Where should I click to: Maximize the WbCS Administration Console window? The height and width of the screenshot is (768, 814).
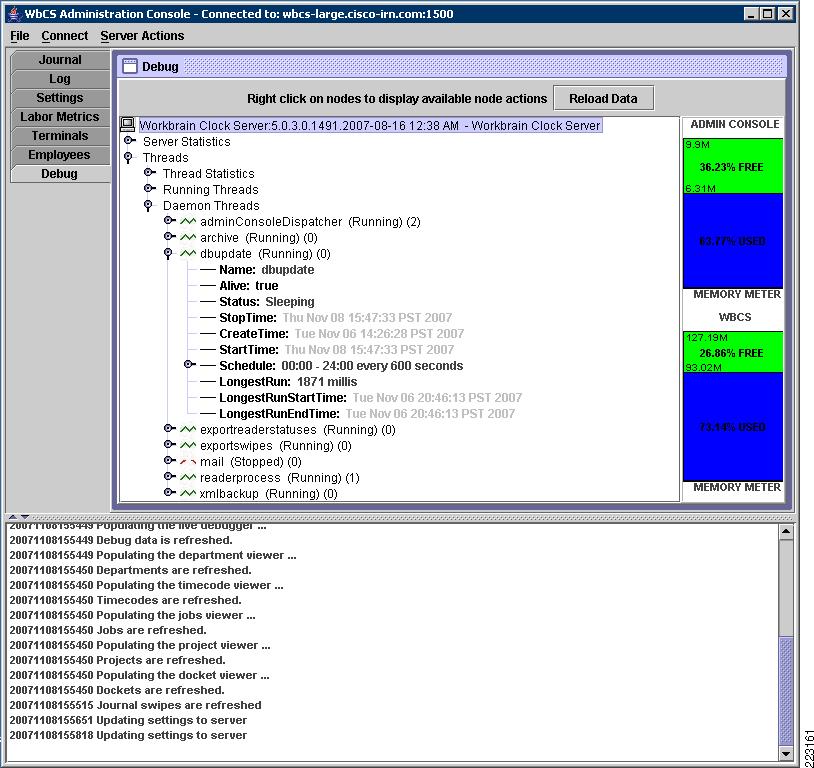click(x=768, y=14)
